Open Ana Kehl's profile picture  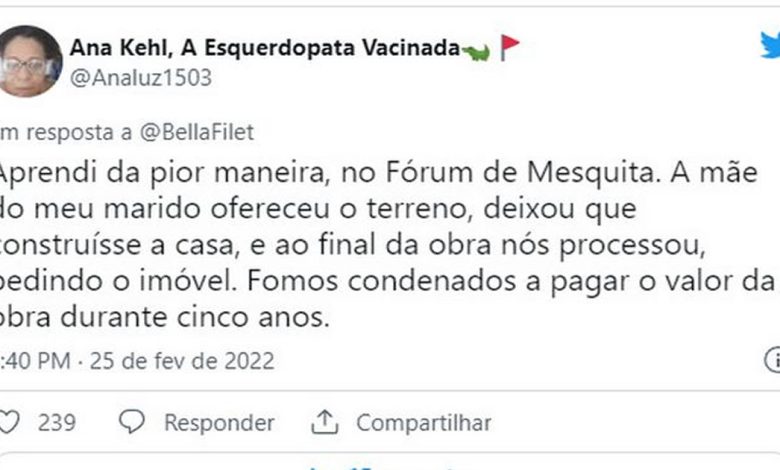pyautogui.click(x=27, y=61)
